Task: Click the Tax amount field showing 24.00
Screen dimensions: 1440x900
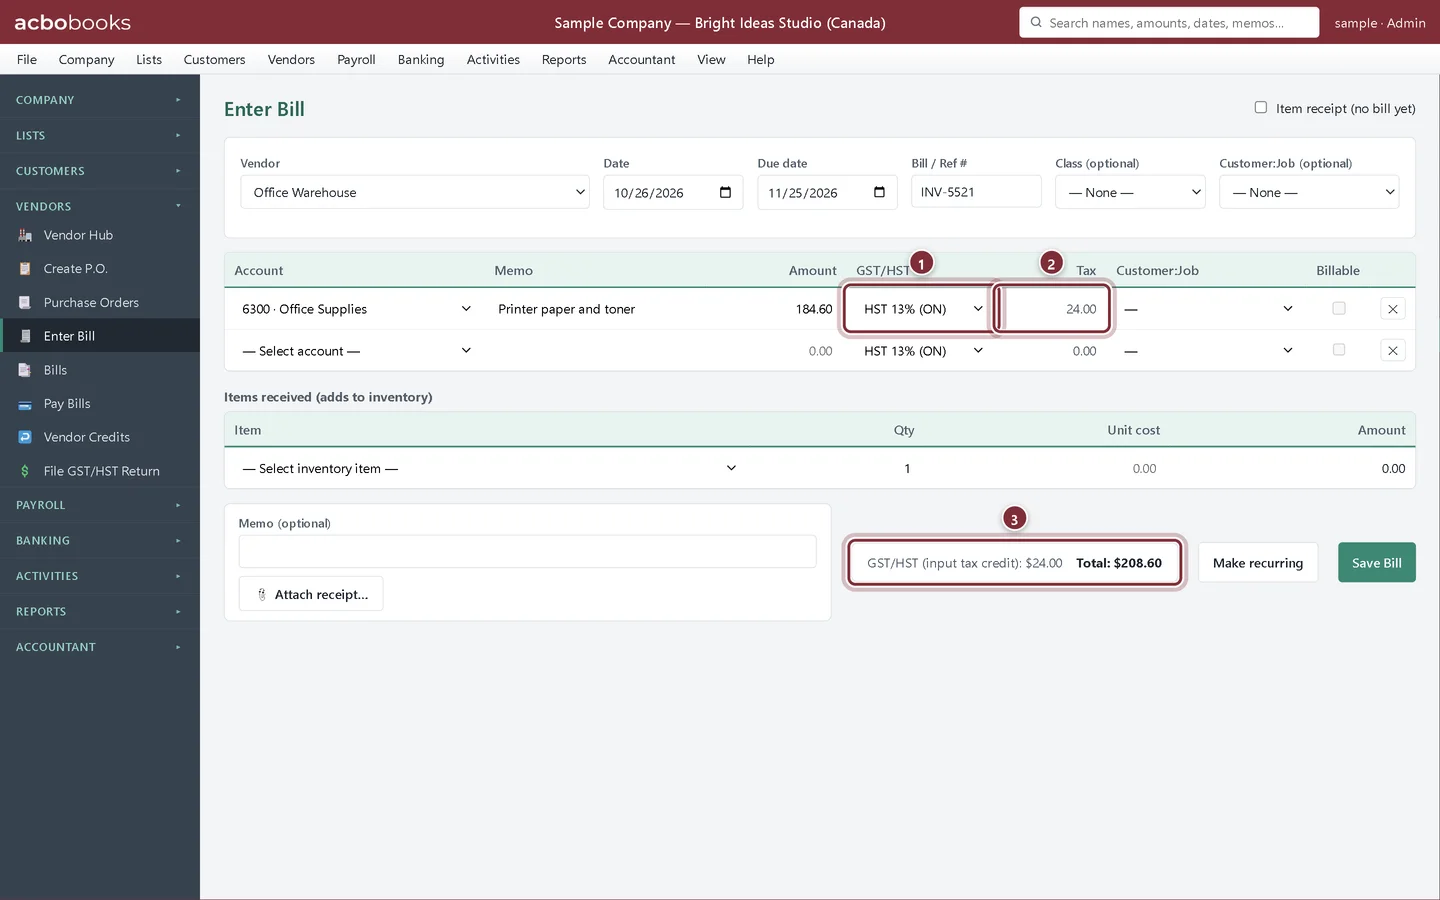Action: 1052,309
